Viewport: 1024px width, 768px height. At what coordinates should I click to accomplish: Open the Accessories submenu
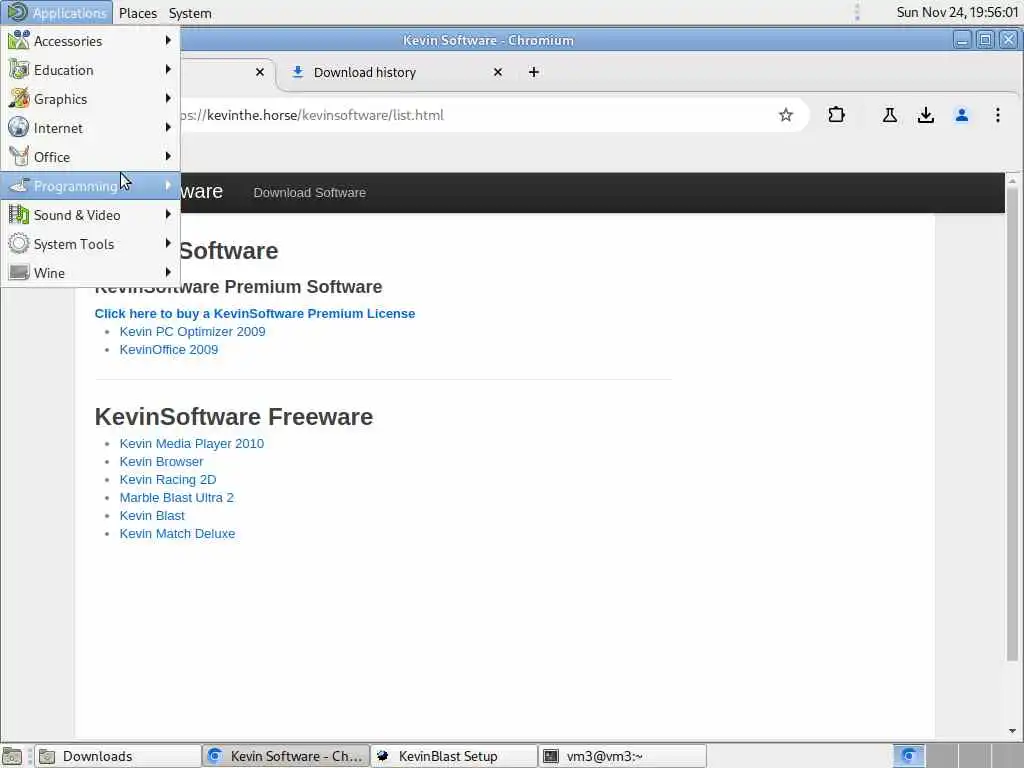[x=90, y=40]
